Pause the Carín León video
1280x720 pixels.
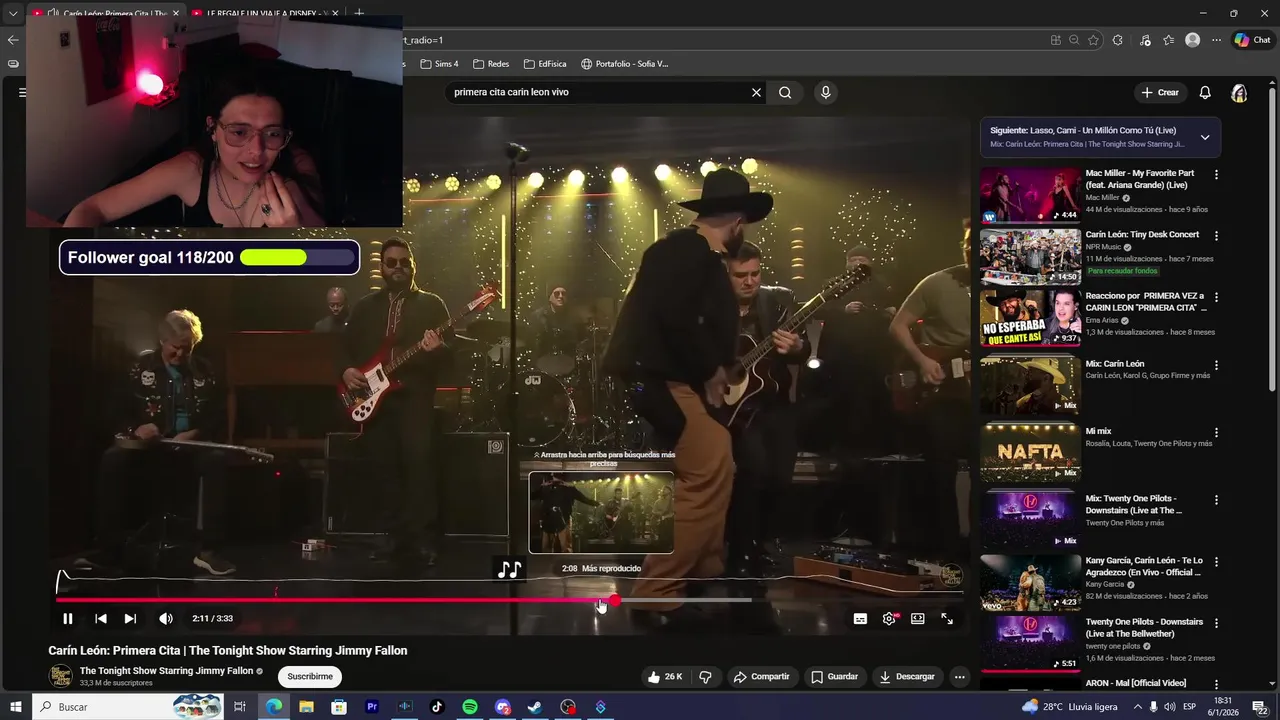click(68, 619)
